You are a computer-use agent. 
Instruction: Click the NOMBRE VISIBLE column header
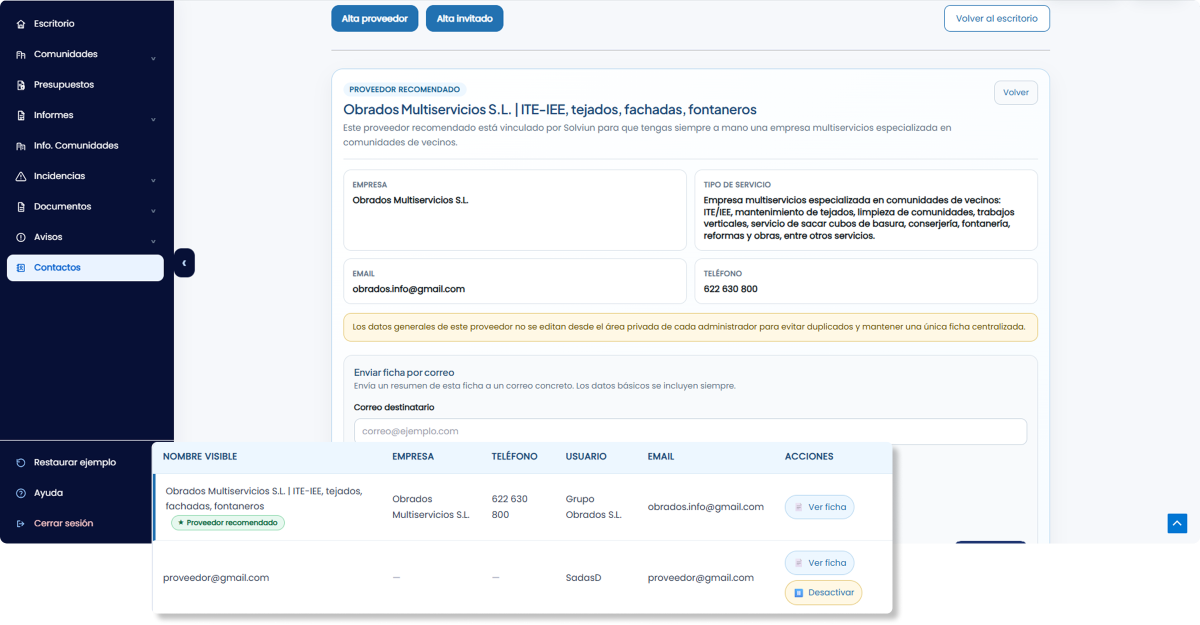(200, 456)
